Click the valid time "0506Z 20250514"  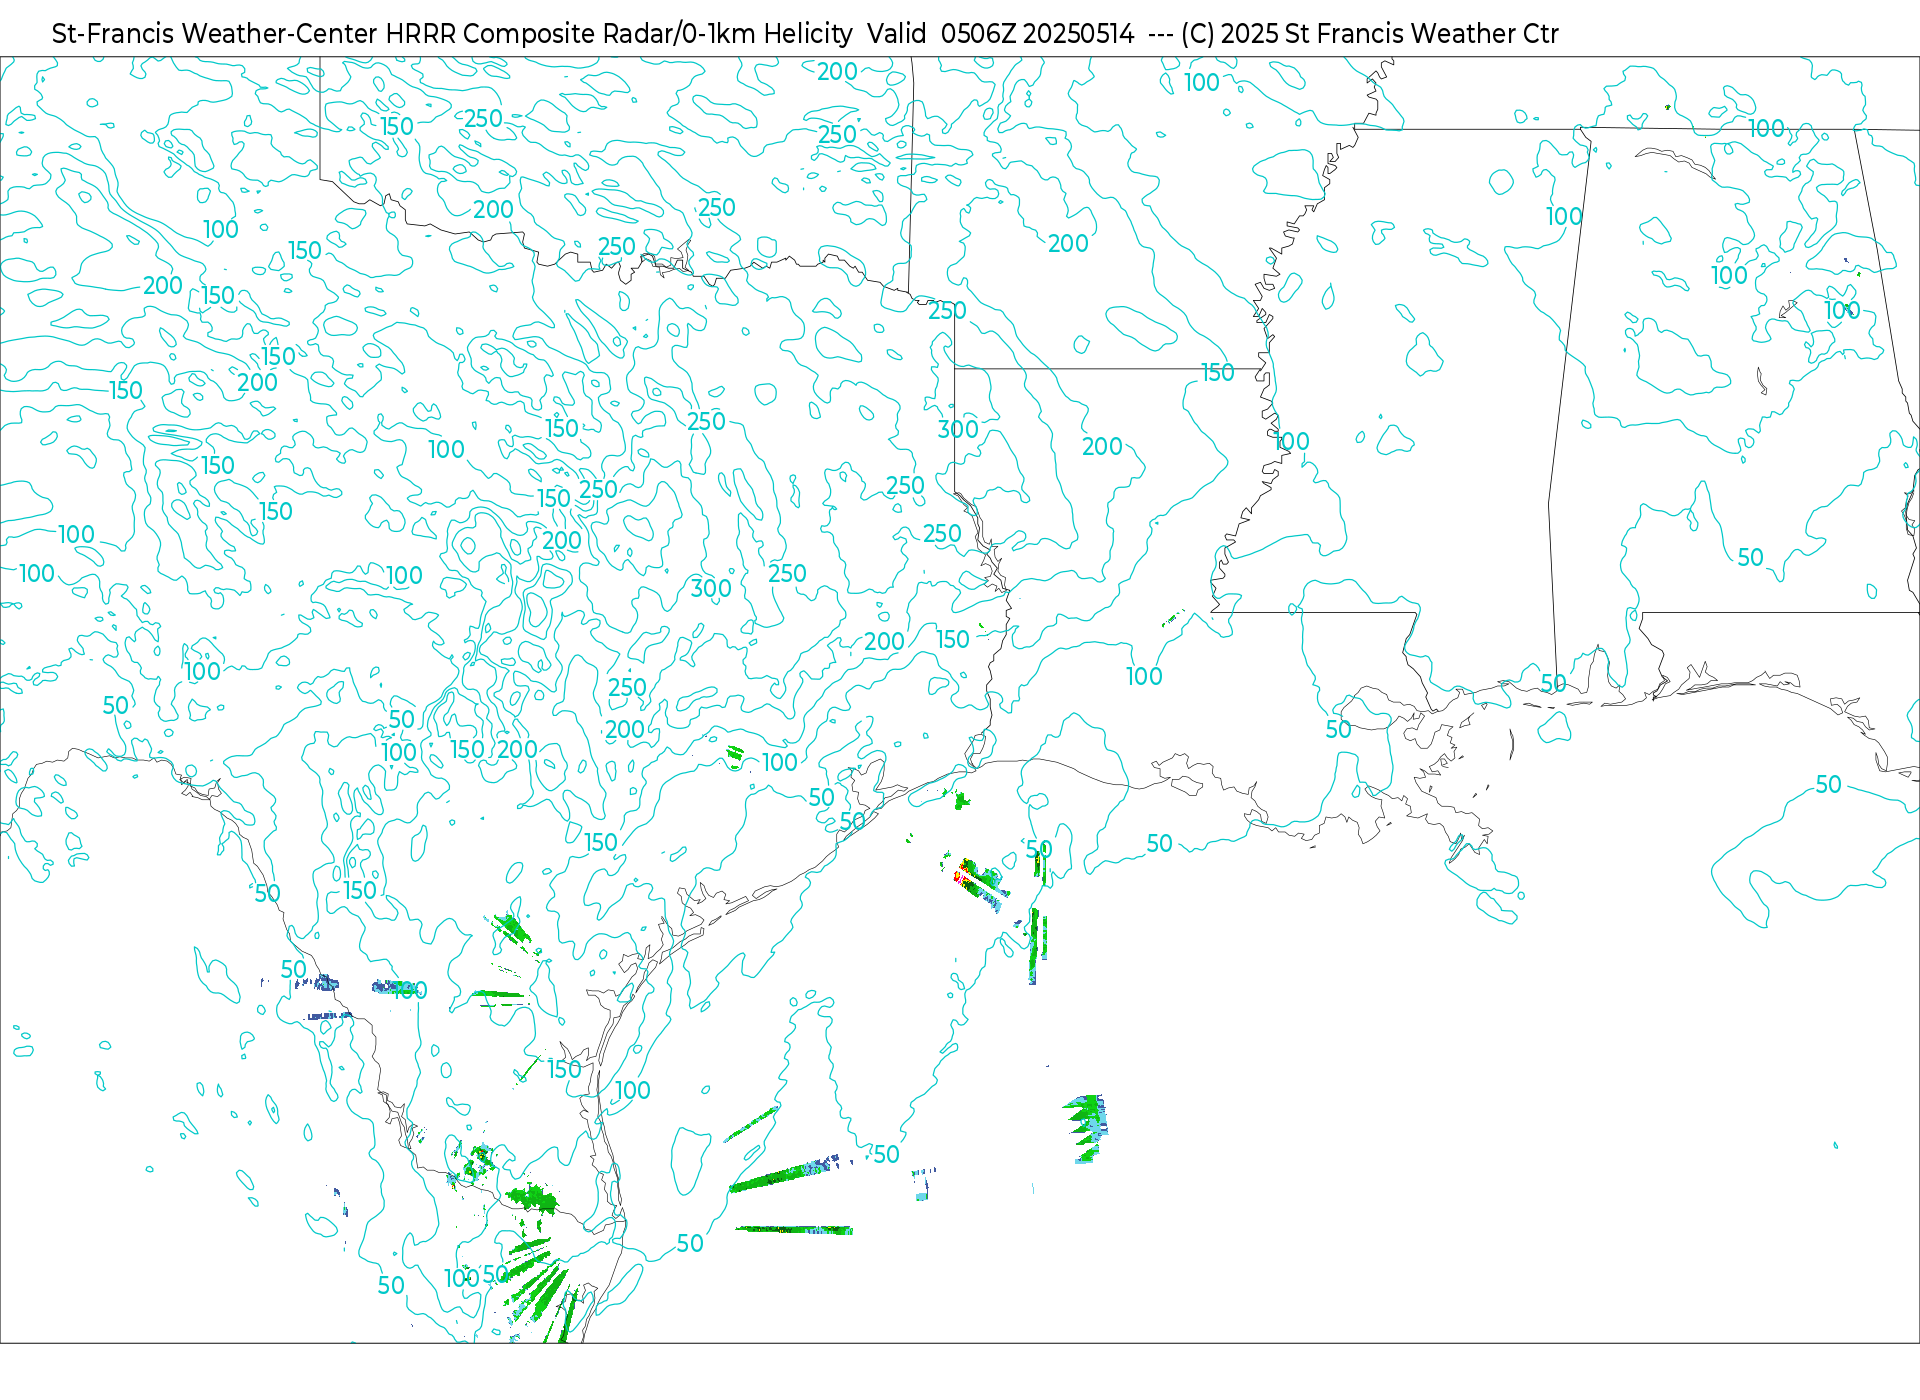point(1038,34)
